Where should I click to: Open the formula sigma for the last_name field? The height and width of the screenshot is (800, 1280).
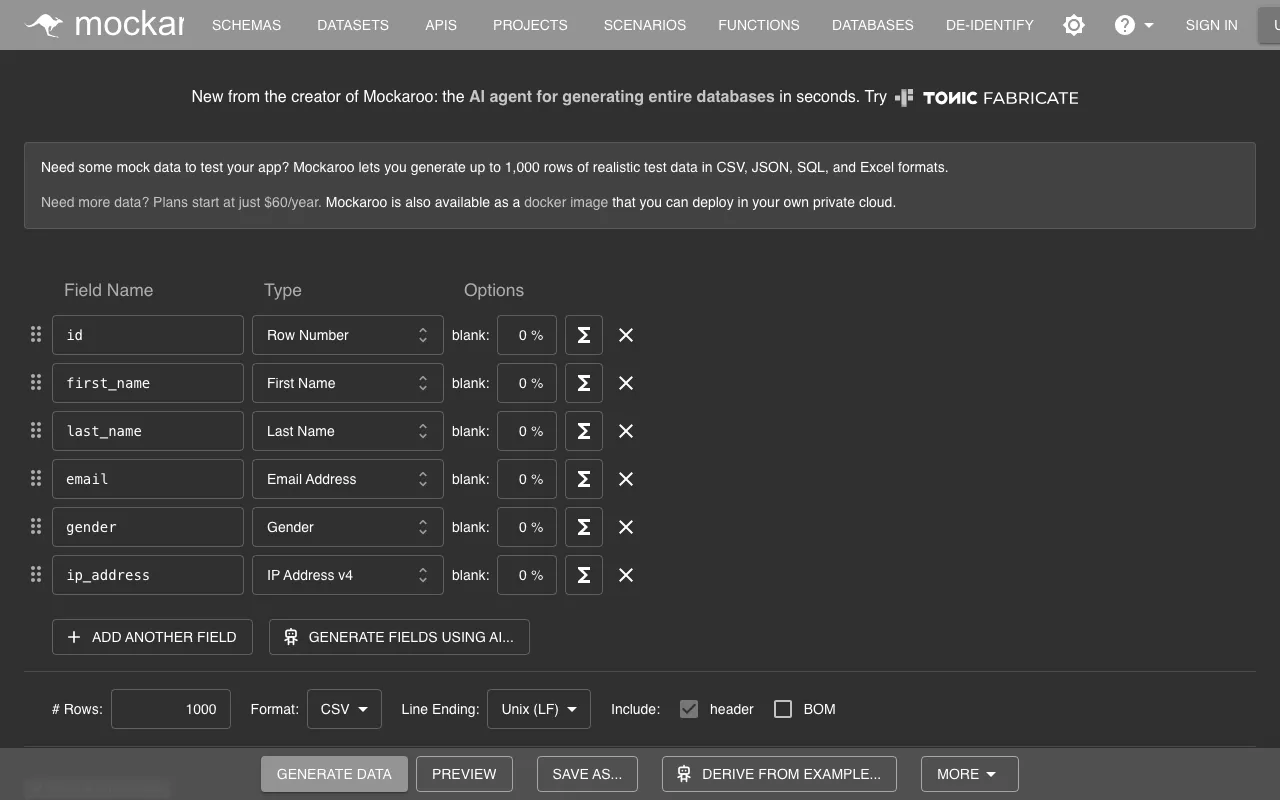tap(584, 431)
